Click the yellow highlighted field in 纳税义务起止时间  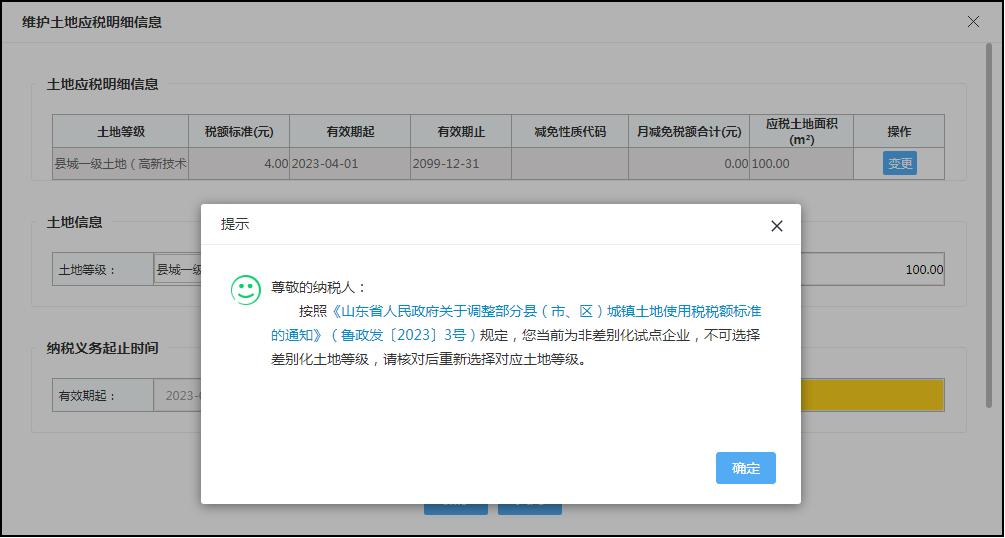click(872, 395)
